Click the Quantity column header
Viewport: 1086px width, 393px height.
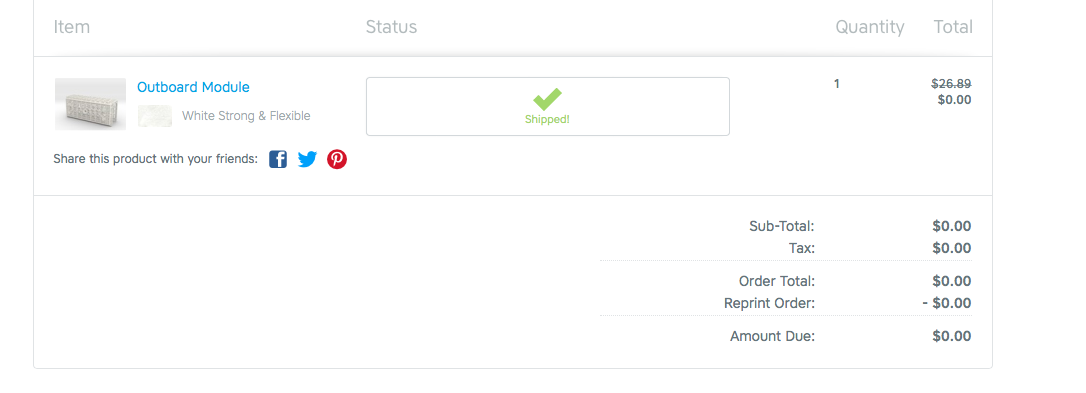pyautogui.click(x=870, y=27)
